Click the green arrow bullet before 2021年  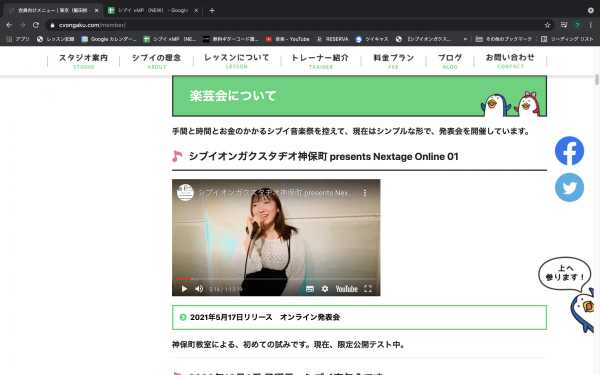pos(183,317)
